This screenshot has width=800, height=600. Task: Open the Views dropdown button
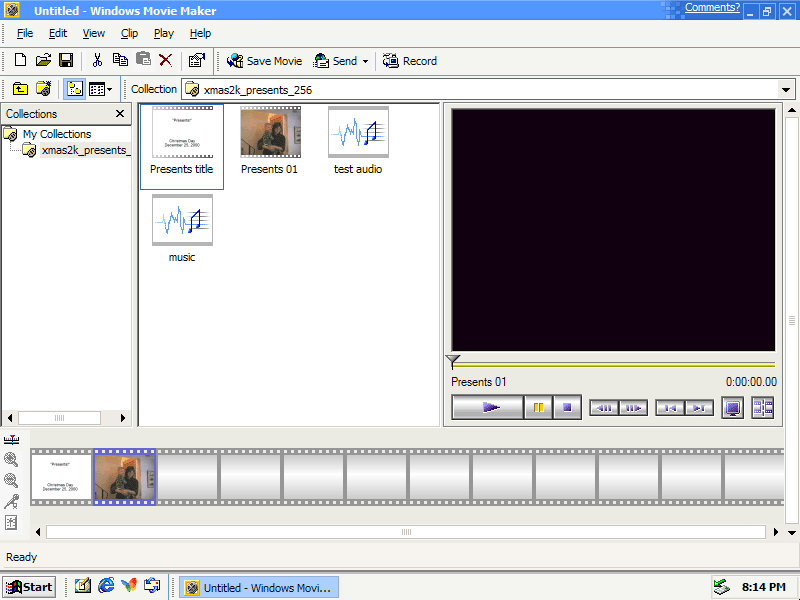coord(101,89)
